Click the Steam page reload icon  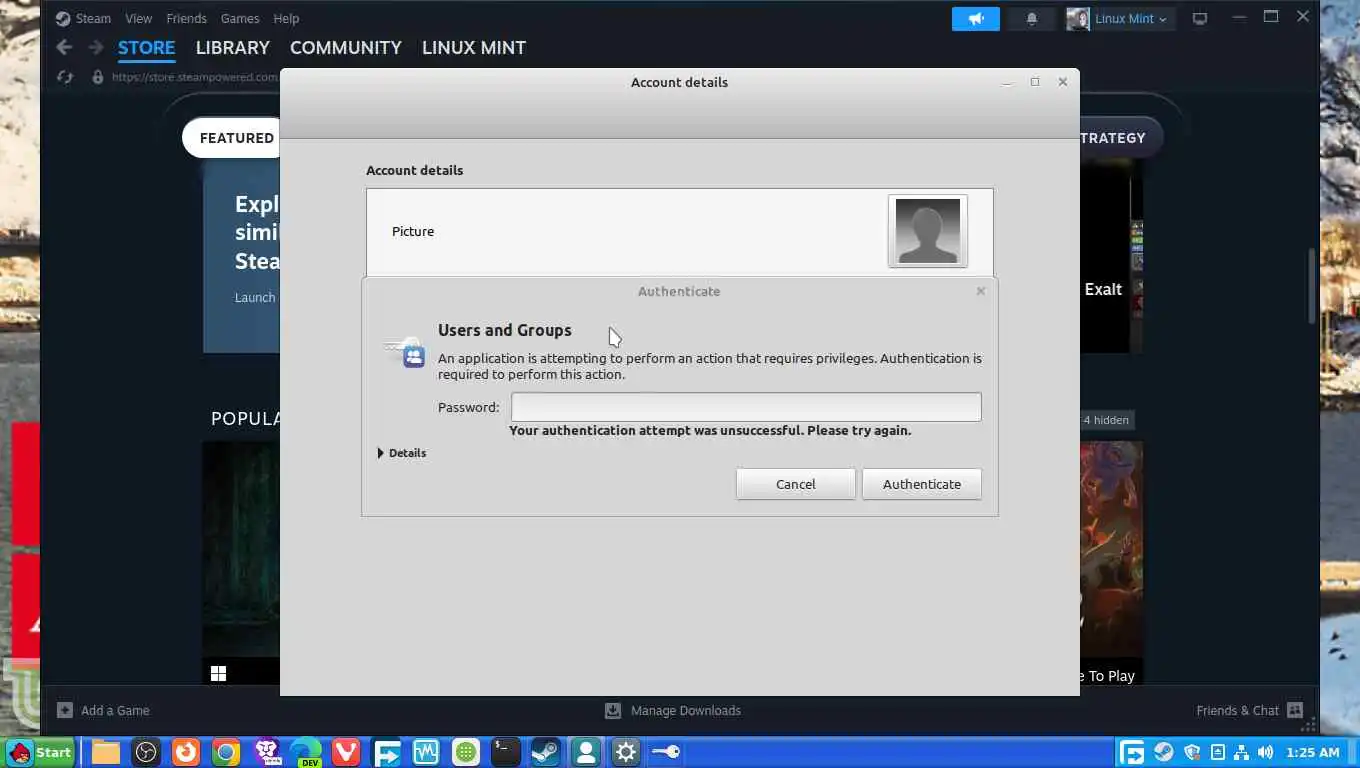click(65, 77)
